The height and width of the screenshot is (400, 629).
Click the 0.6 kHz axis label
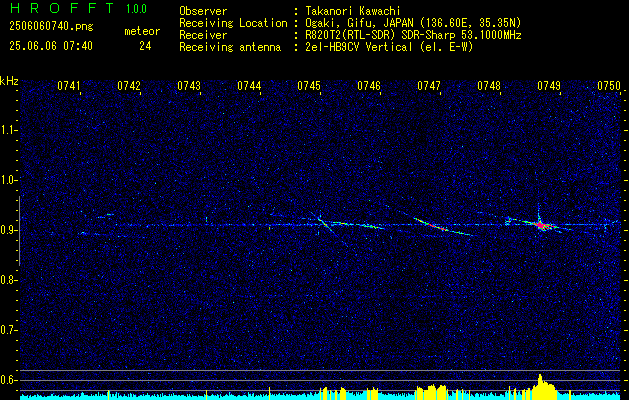8,380
